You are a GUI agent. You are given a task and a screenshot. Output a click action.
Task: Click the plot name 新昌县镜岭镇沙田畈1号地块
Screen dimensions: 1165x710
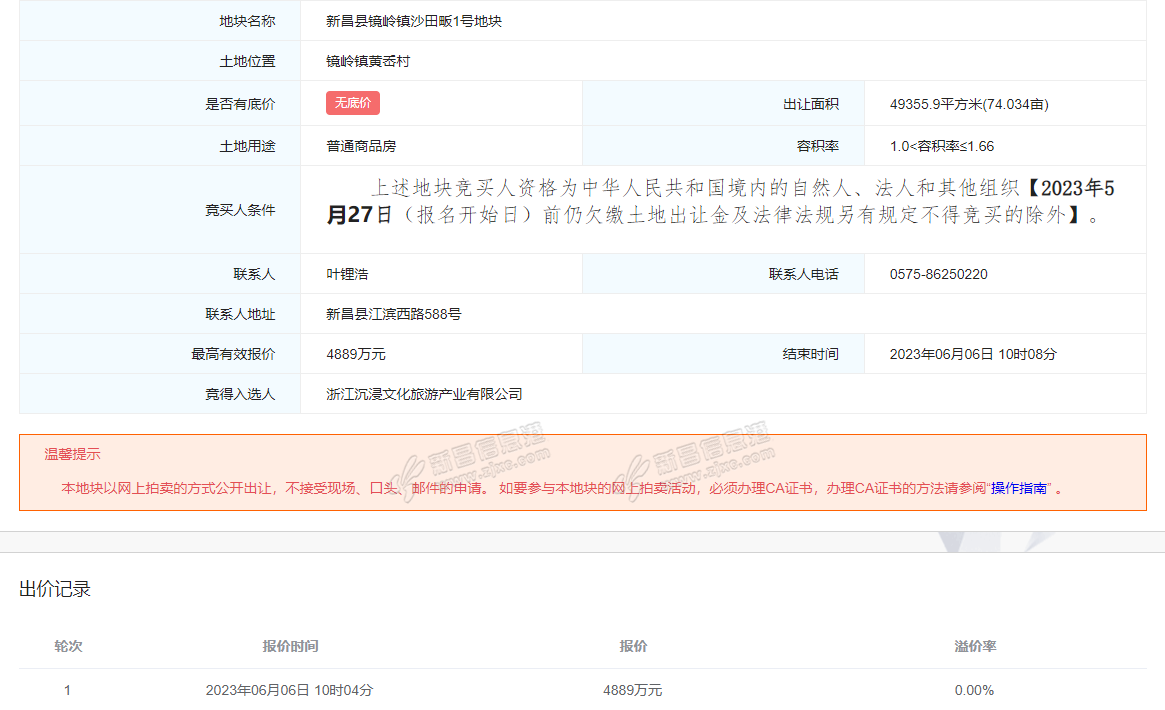click(413, 21)
